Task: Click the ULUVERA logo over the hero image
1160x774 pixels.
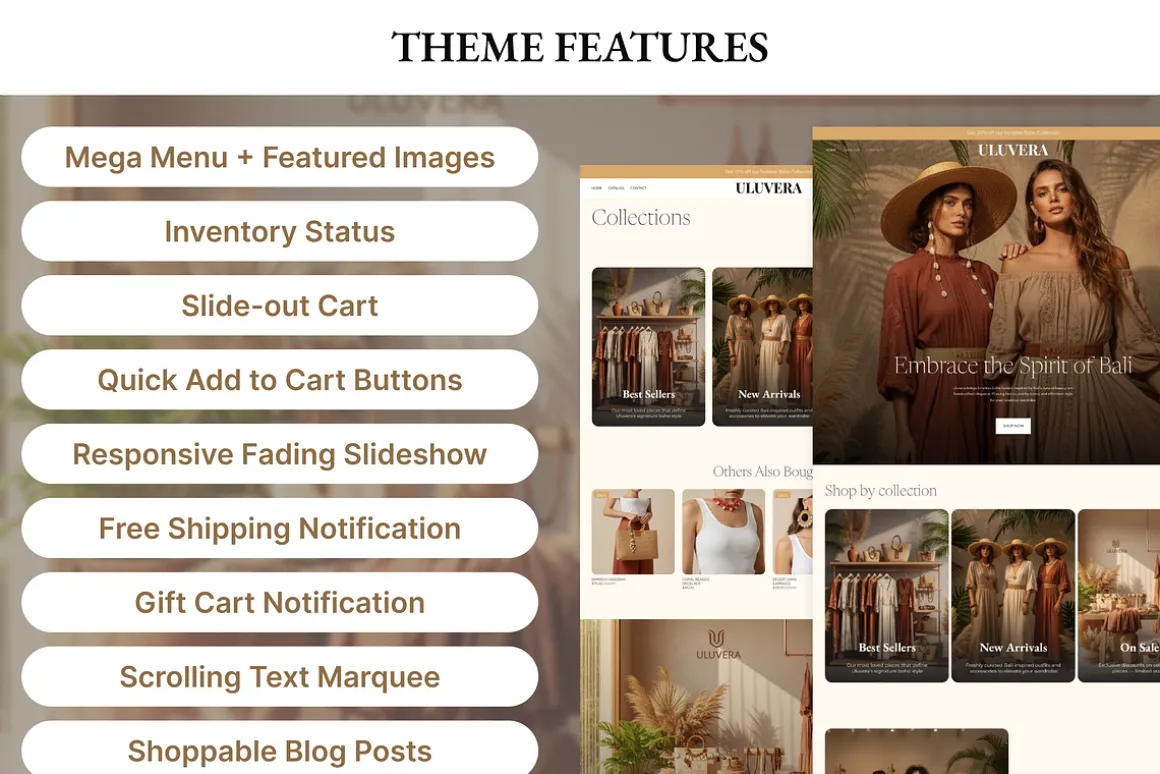Action: (1013, 150)
